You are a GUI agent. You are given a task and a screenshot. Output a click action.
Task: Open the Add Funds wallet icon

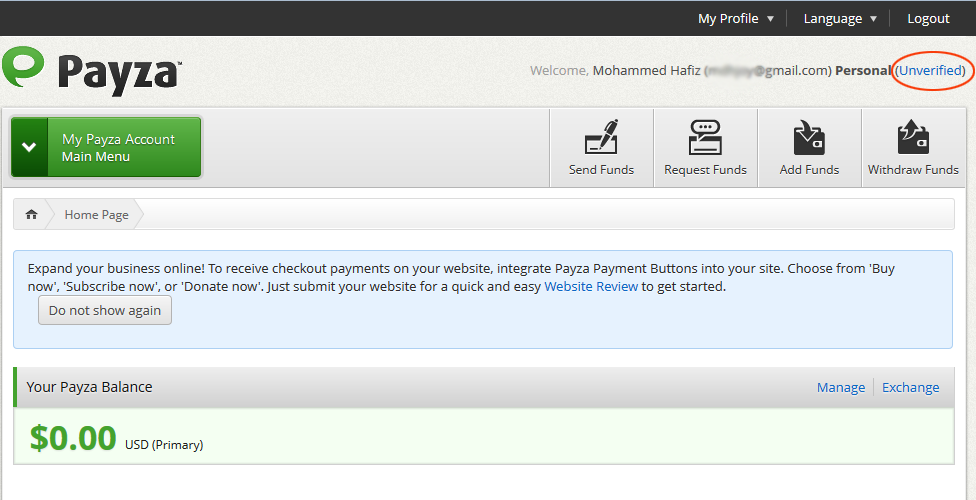pos(809,137)
